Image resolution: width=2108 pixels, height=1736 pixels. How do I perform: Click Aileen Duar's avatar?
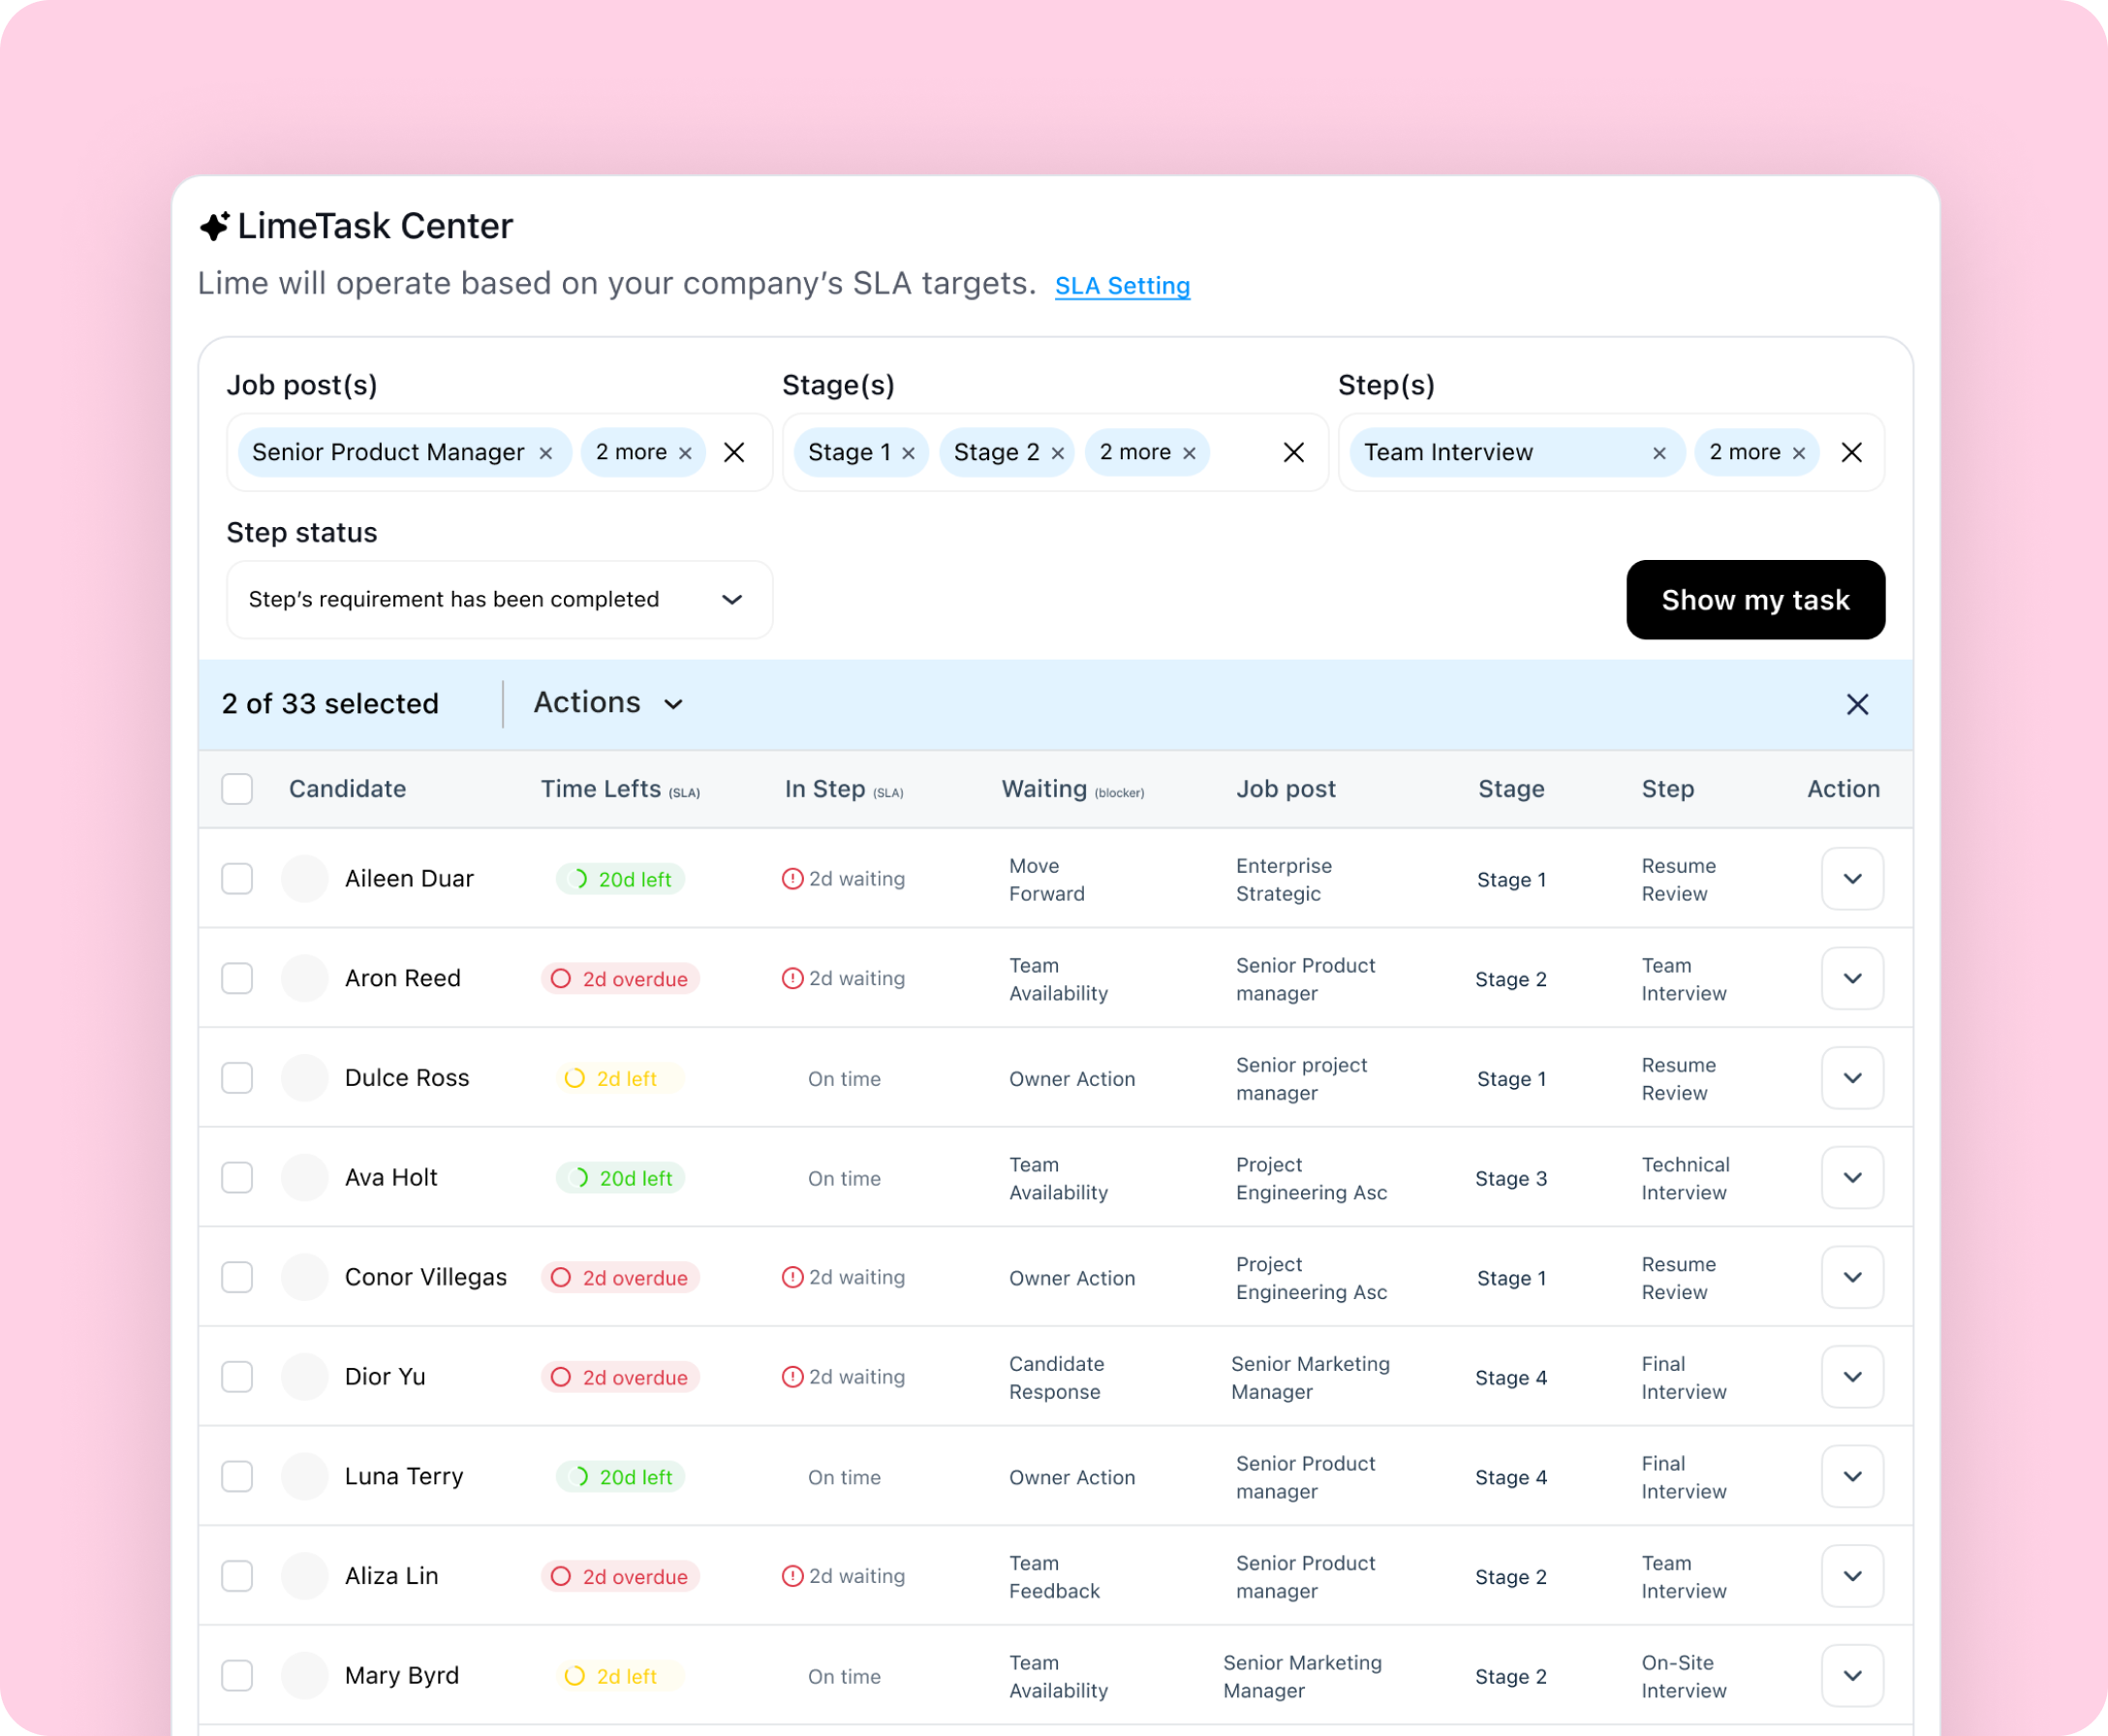tap(305, 879)
